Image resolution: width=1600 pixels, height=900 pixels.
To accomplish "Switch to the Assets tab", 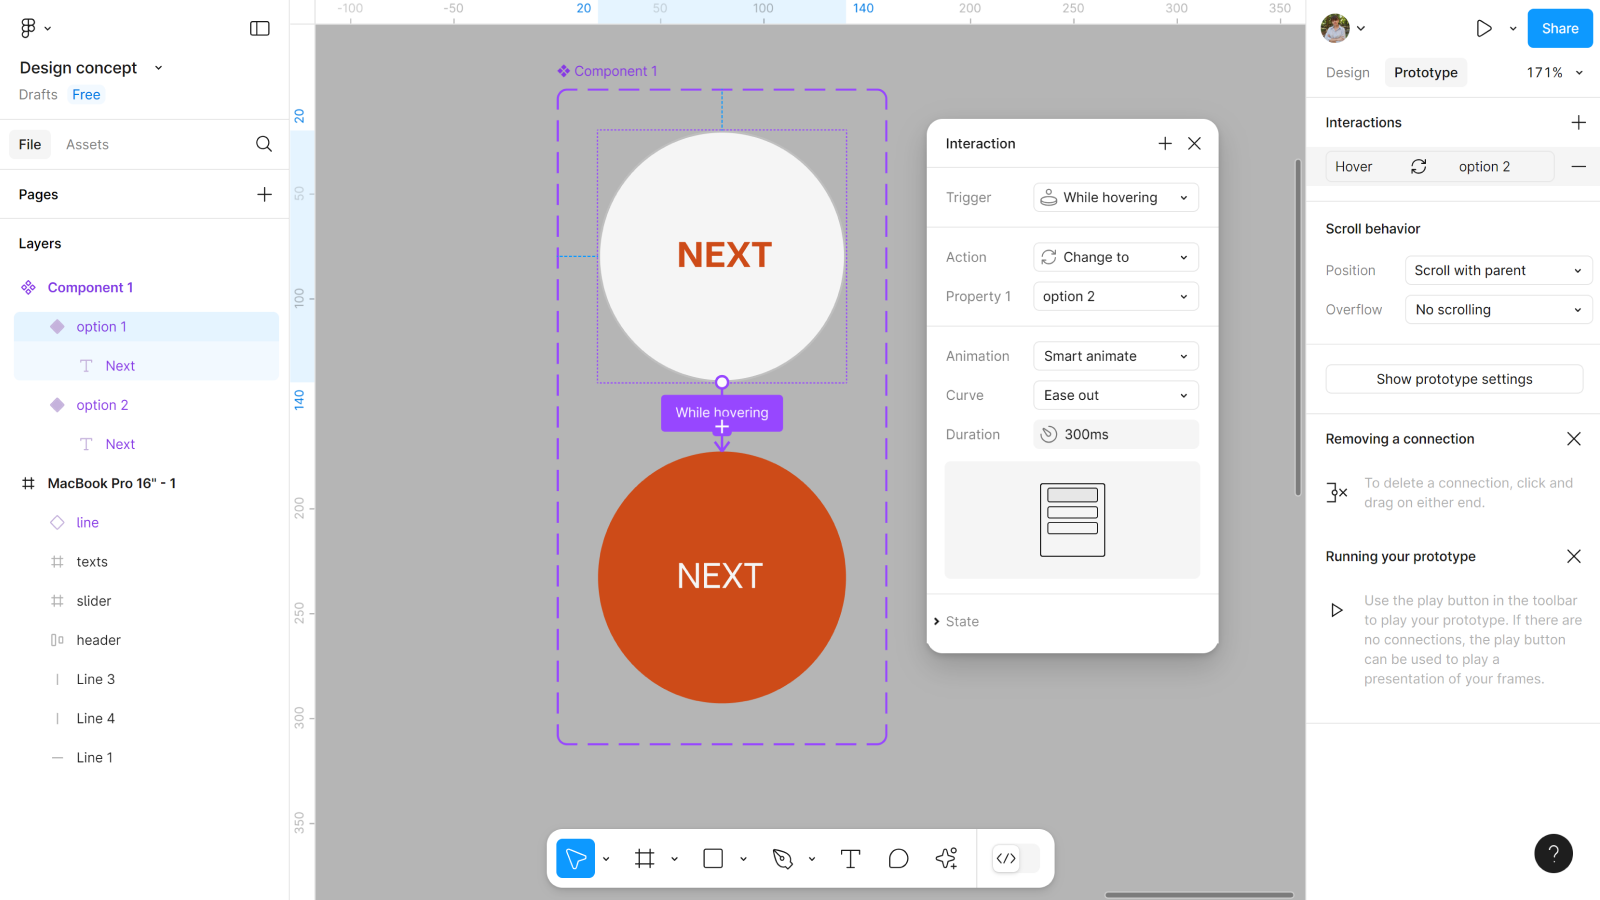I will 87,144.
